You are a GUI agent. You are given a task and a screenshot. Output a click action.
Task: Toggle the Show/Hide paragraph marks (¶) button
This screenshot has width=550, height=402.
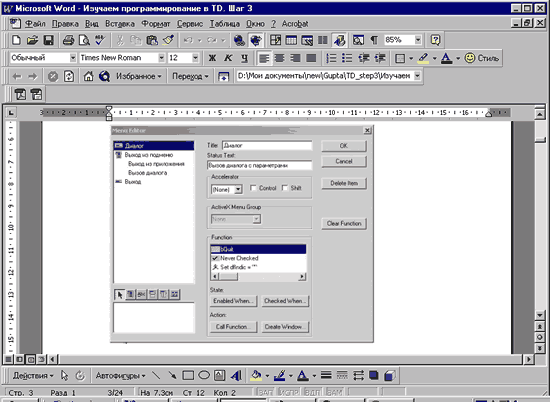(x=374, y=40)
